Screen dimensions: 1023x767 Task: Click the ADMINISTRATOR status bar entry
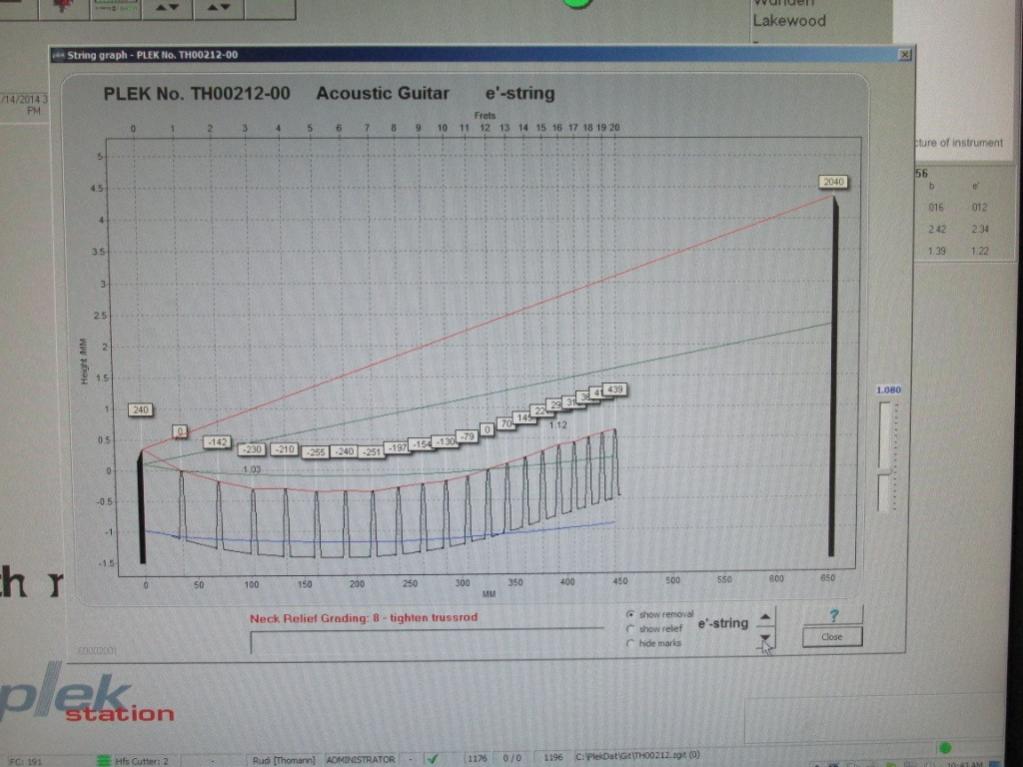[x=360, y=759]
